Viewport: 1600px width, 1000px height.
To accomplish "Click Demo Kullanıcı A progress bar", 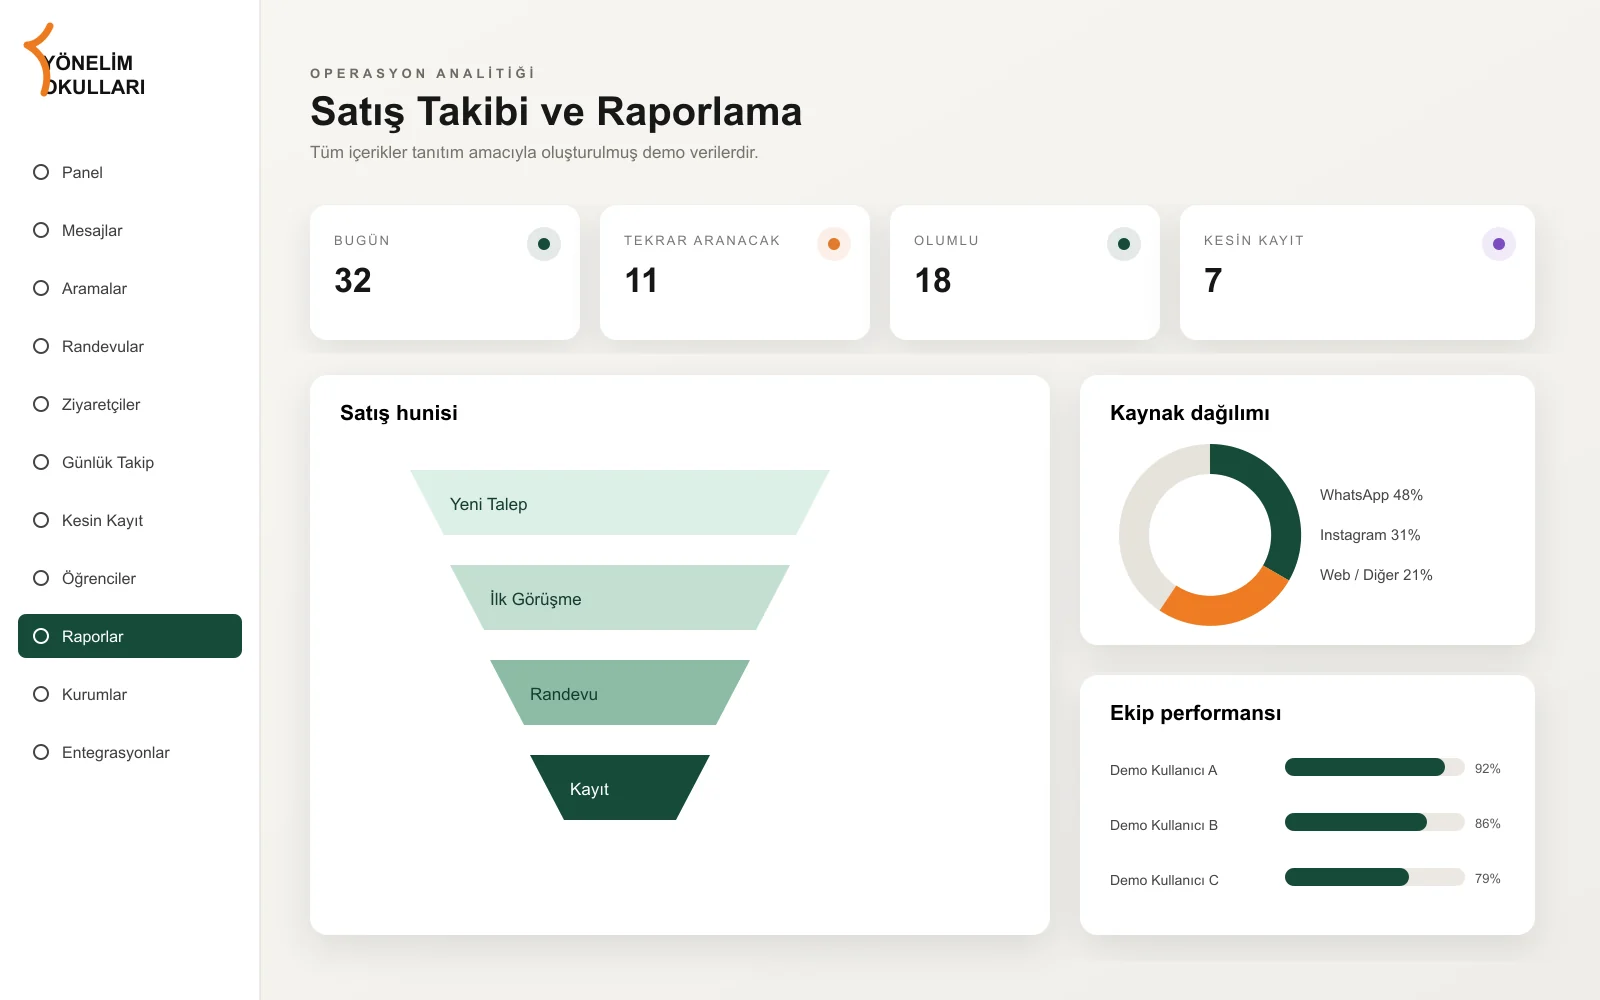I will coord(1375,767).
